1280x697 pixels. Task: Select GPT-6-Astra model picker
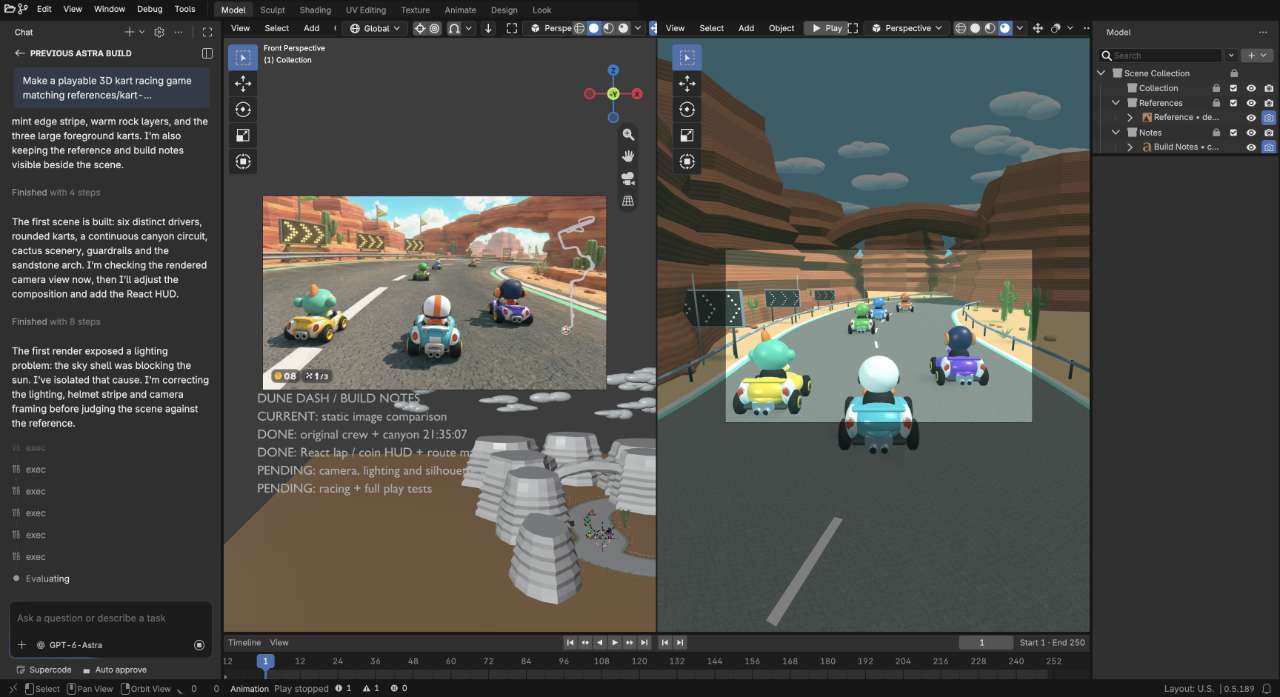point(69,645)
